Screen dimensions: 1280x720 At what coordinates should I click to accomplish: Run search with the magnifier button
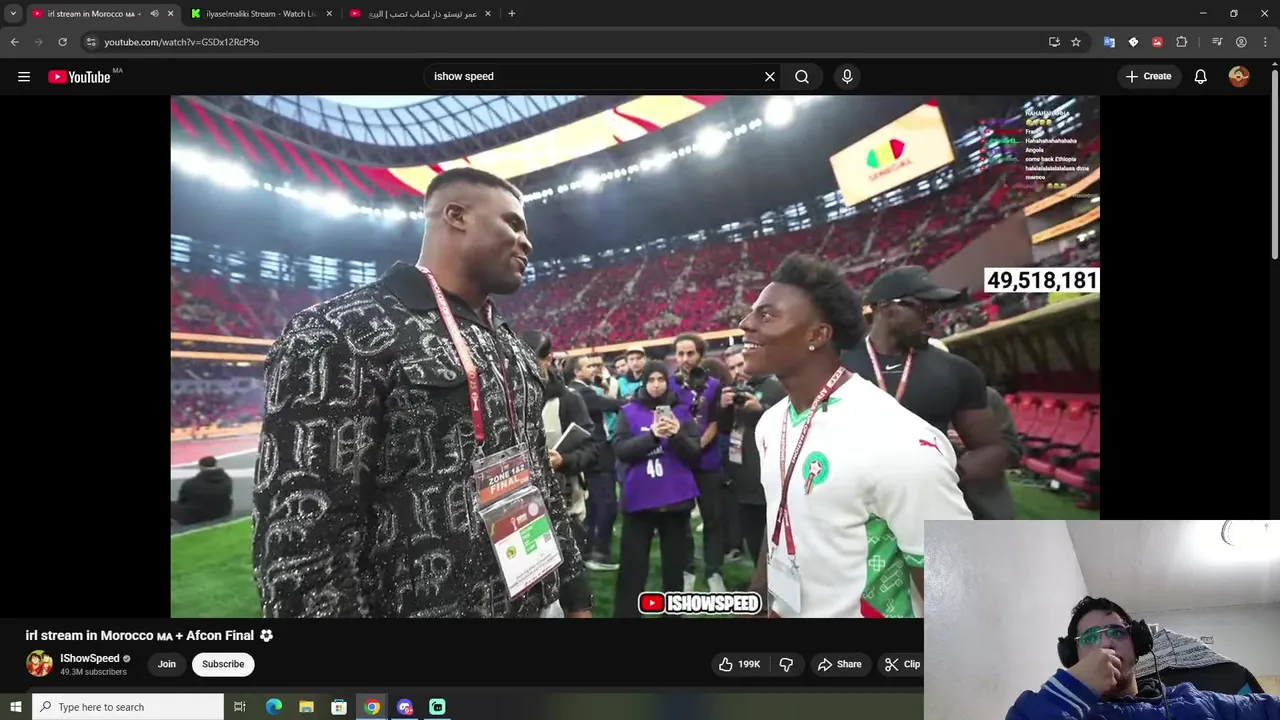pos(802,77)
